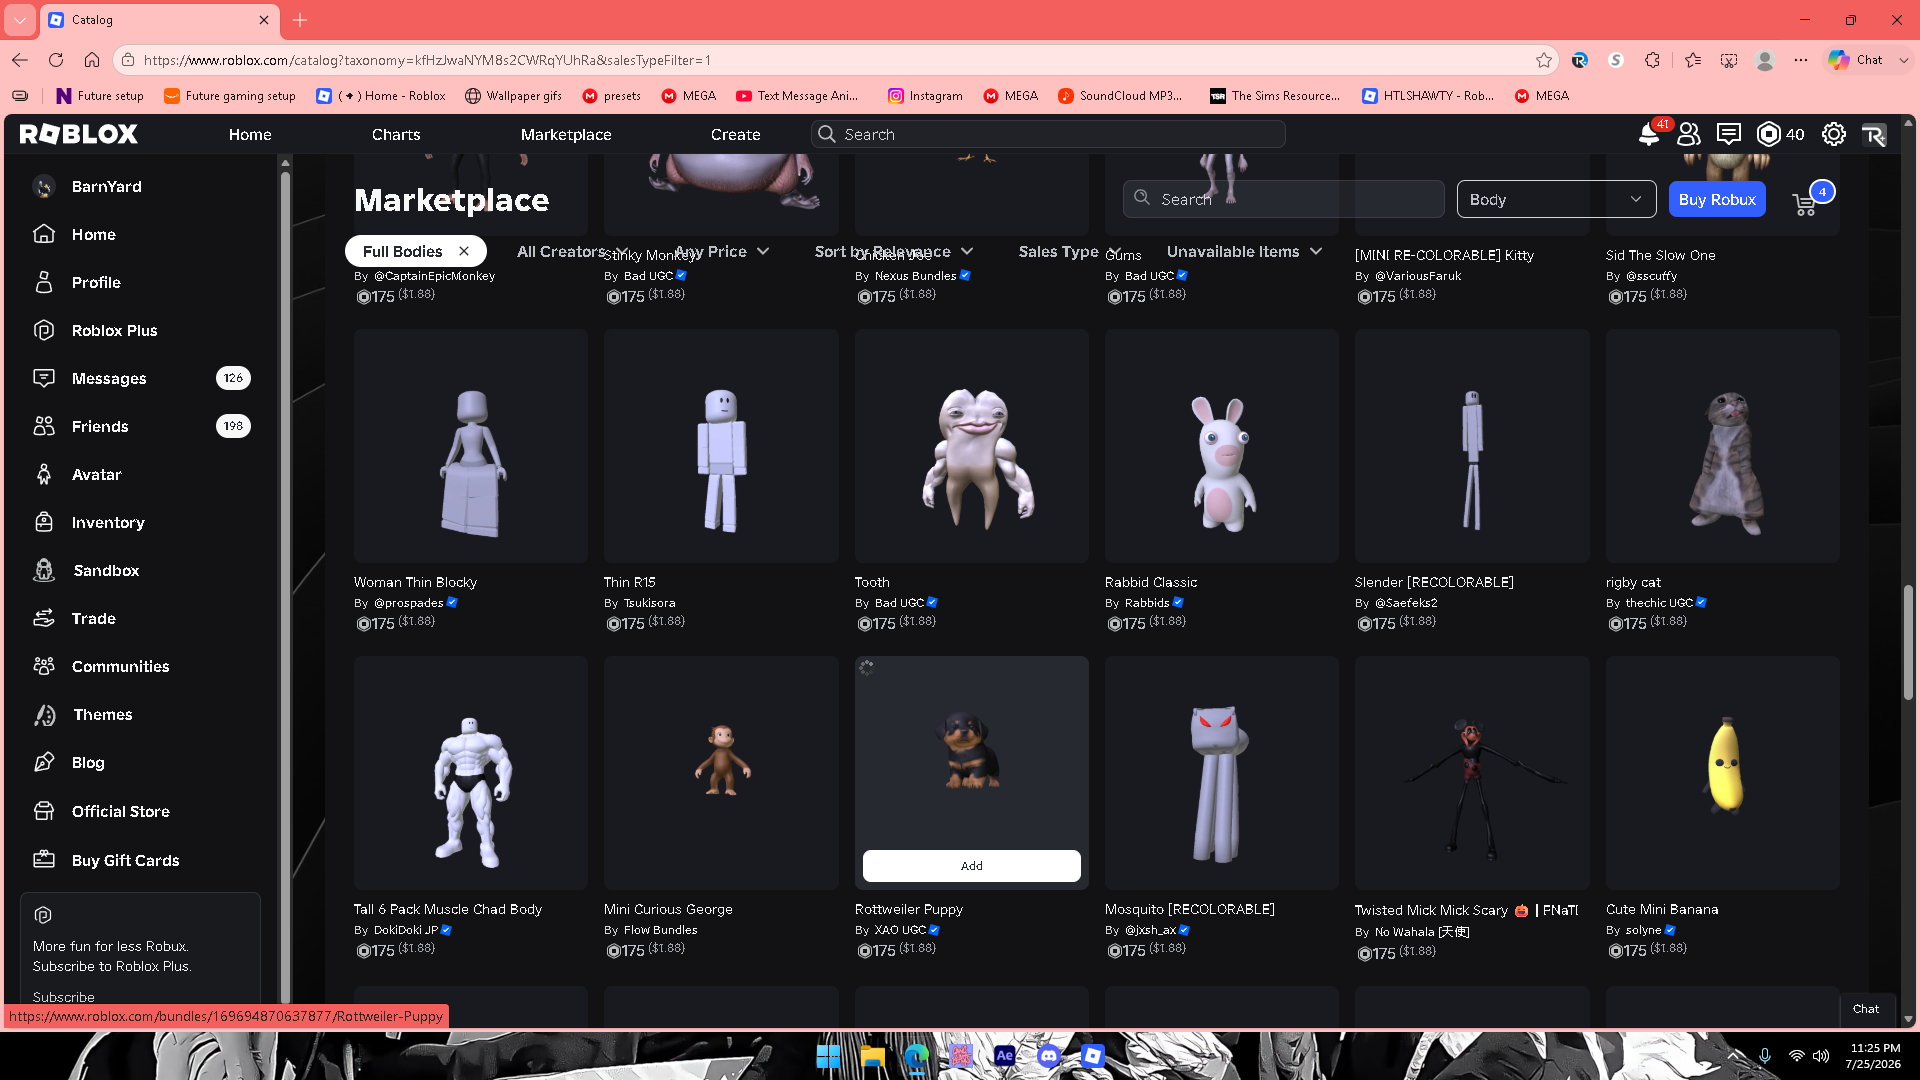Image resolution: width=1920 pixels, height=1080 pixels.
Task: Open the Mini Curious George thumbnail
Action: 720,773
